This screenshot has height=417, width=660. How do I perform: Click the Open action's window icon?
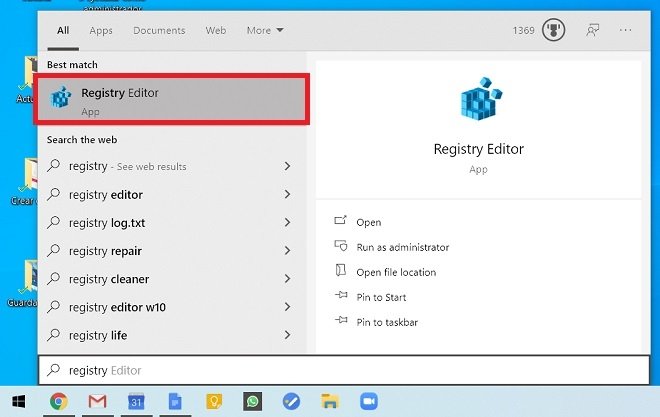[x=341, y=220]
